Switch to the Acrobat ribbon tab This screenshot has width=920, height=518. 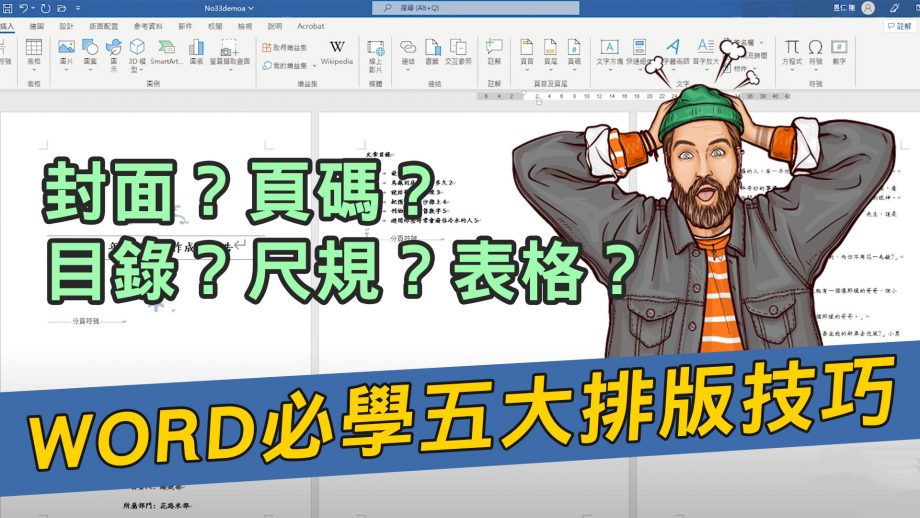coord(310,26)
